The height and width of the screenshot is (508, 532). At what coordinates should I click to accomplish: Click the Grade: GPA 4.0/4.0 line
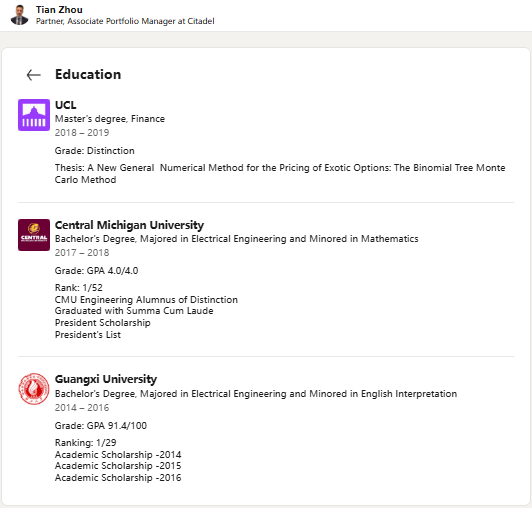[x=96, y=271]
